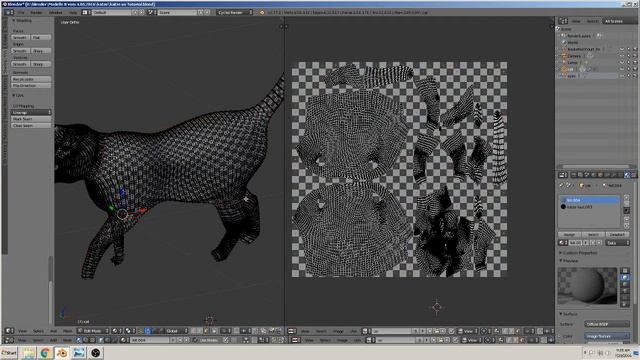640x360 pixels.
Task: Select the World row in outliner
Action: (572, 42)
